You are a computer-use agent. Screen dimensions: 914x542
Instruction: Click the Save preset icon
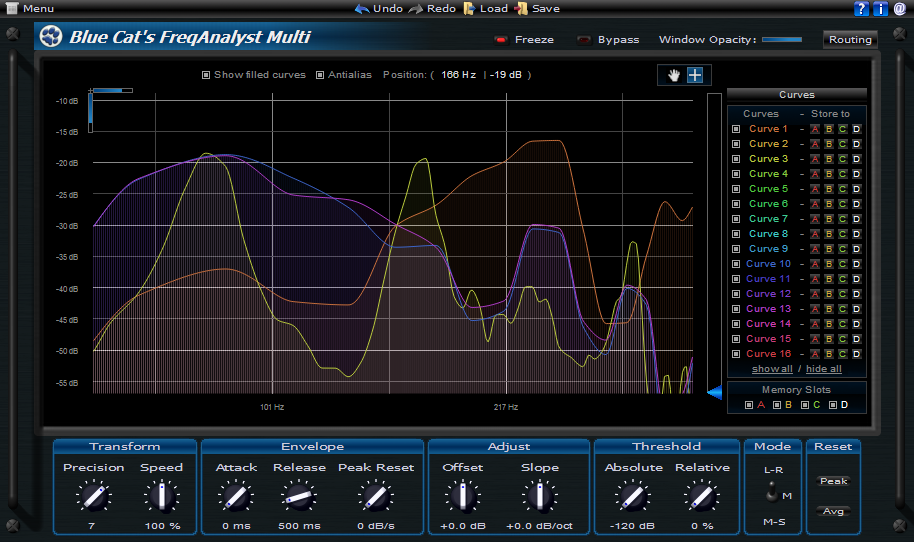(x=522, y=9)
